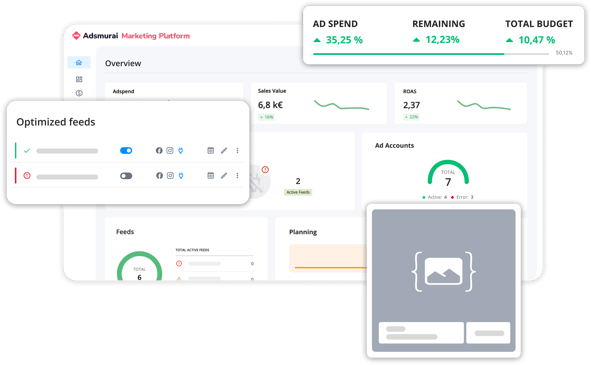
Task: Open the dashboard grid icon in the sidebar
Action: tap(79, 79)
